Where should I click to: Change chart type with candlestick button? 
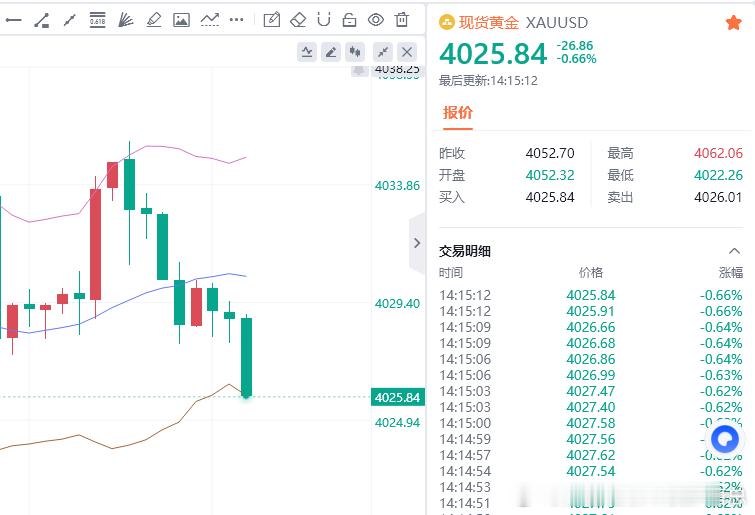coord(355,52)
